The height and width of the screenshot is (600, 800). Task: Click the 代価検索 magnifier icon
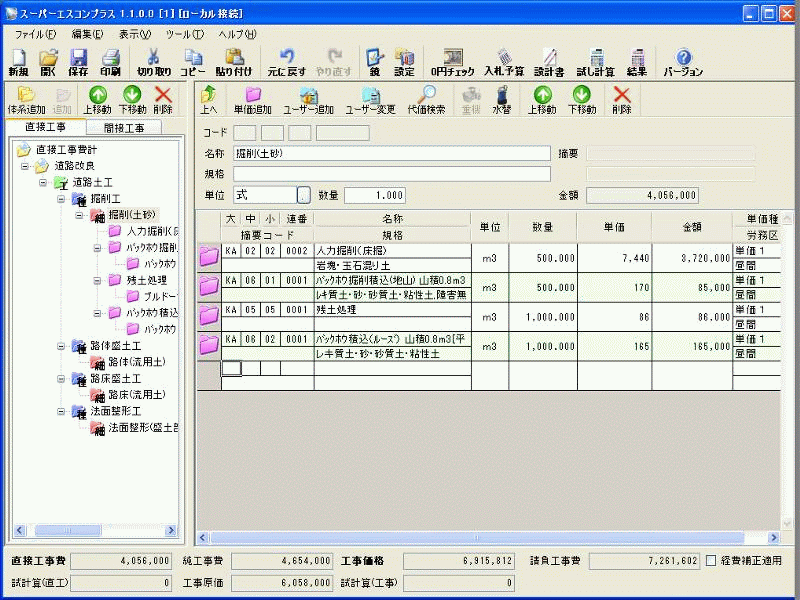click(426, 100)
